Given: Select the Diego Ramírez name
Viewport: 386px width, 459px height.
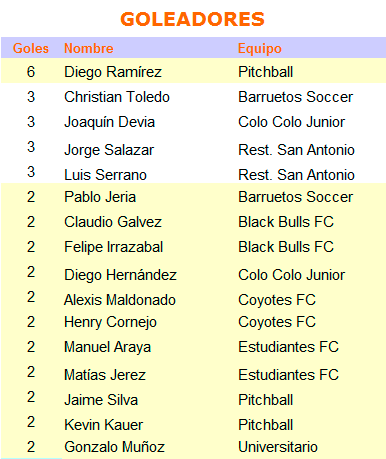Looking at the screenshot, I should 113,72.
